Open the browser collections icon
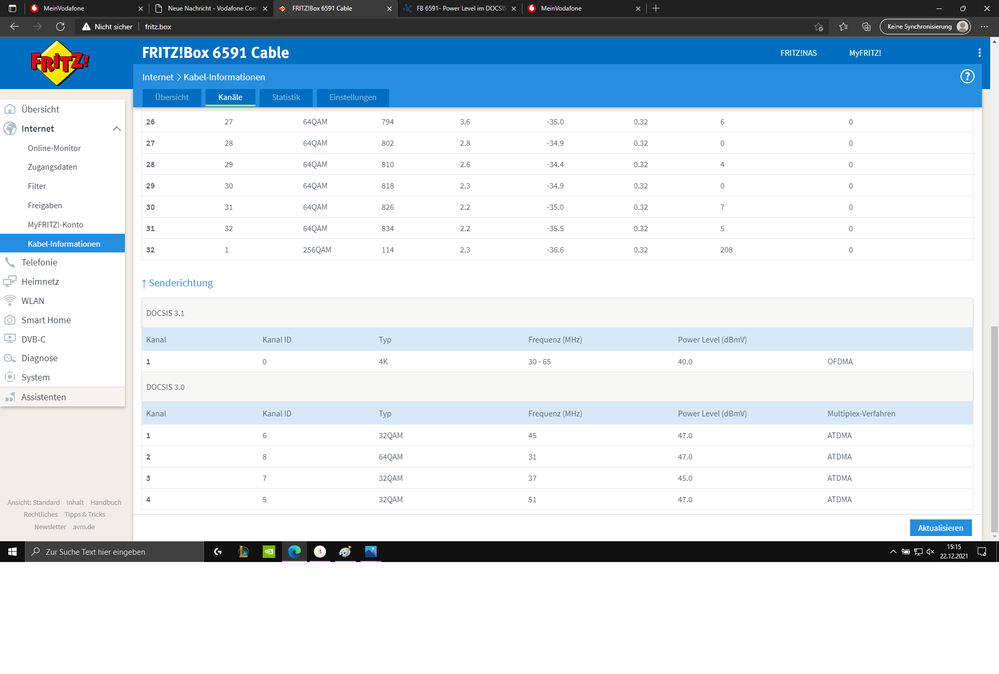This screenshot has width=999, height=674. [866, 27]
